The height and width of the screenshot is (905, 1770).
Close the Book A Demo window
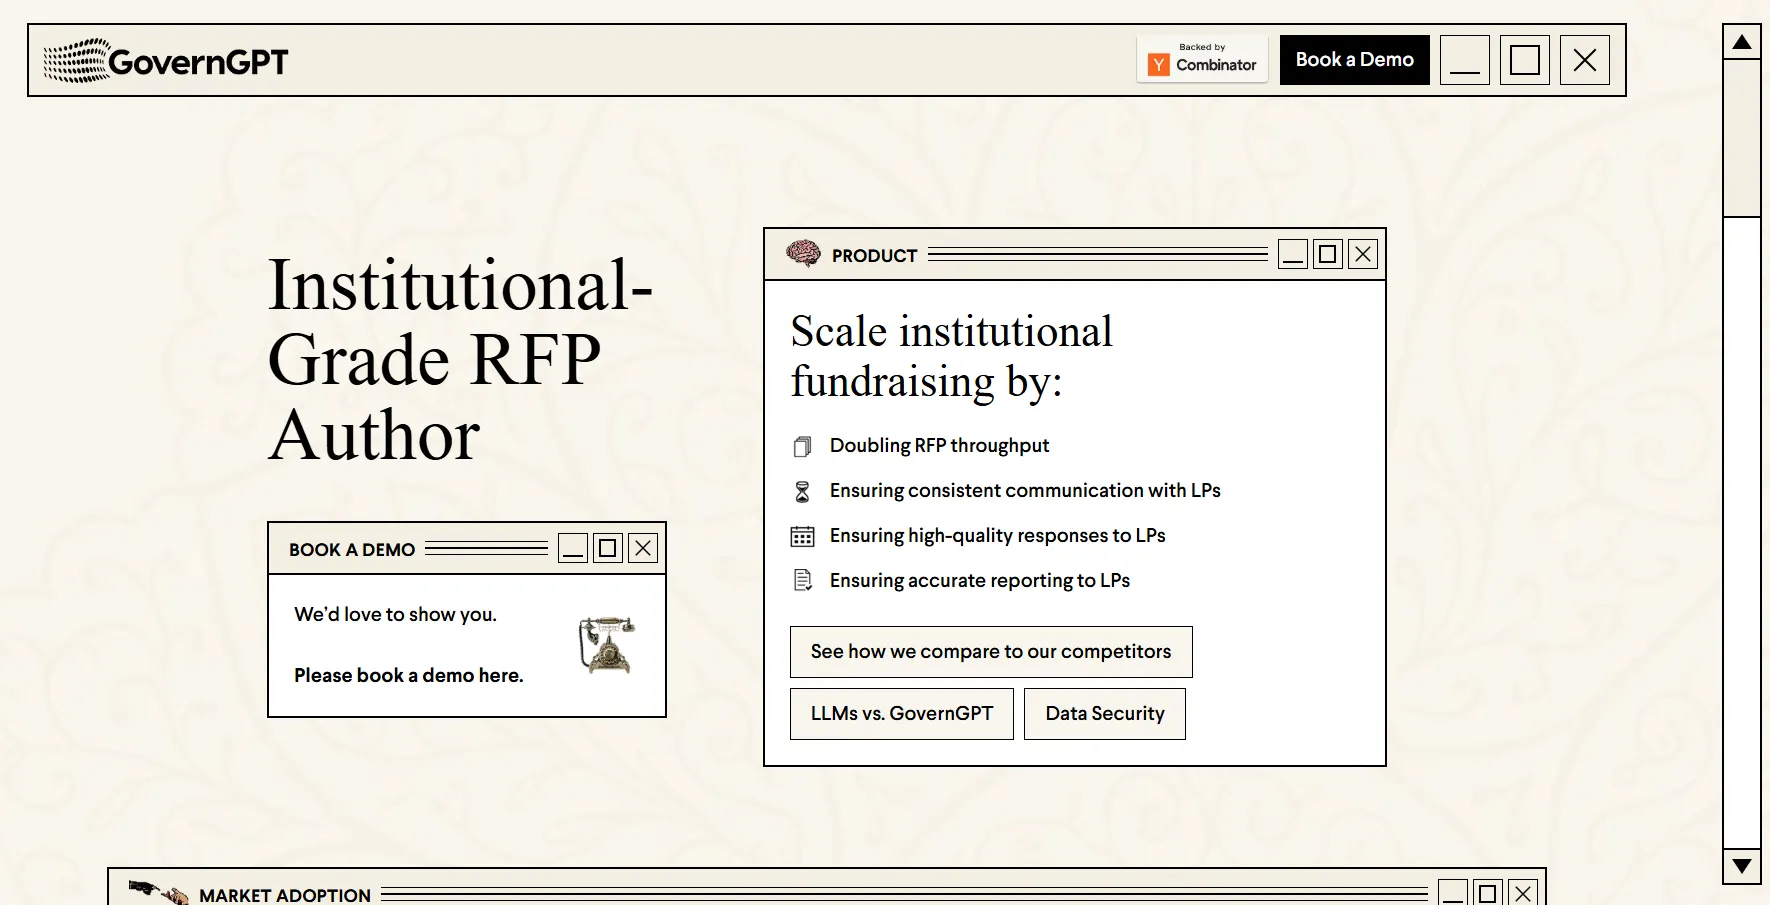[643, 548]
